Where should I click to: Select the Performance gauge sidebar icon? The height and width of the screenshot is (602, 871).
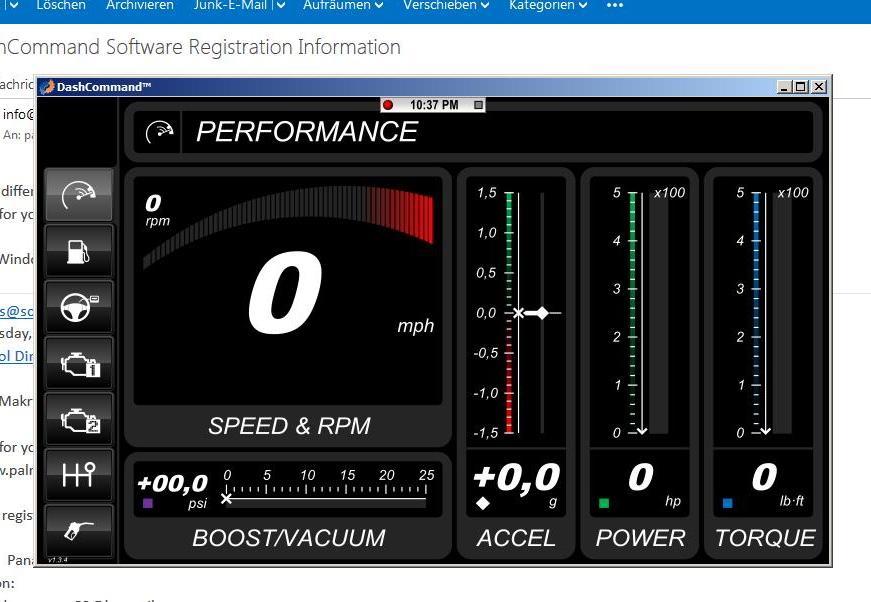(79, 195)
